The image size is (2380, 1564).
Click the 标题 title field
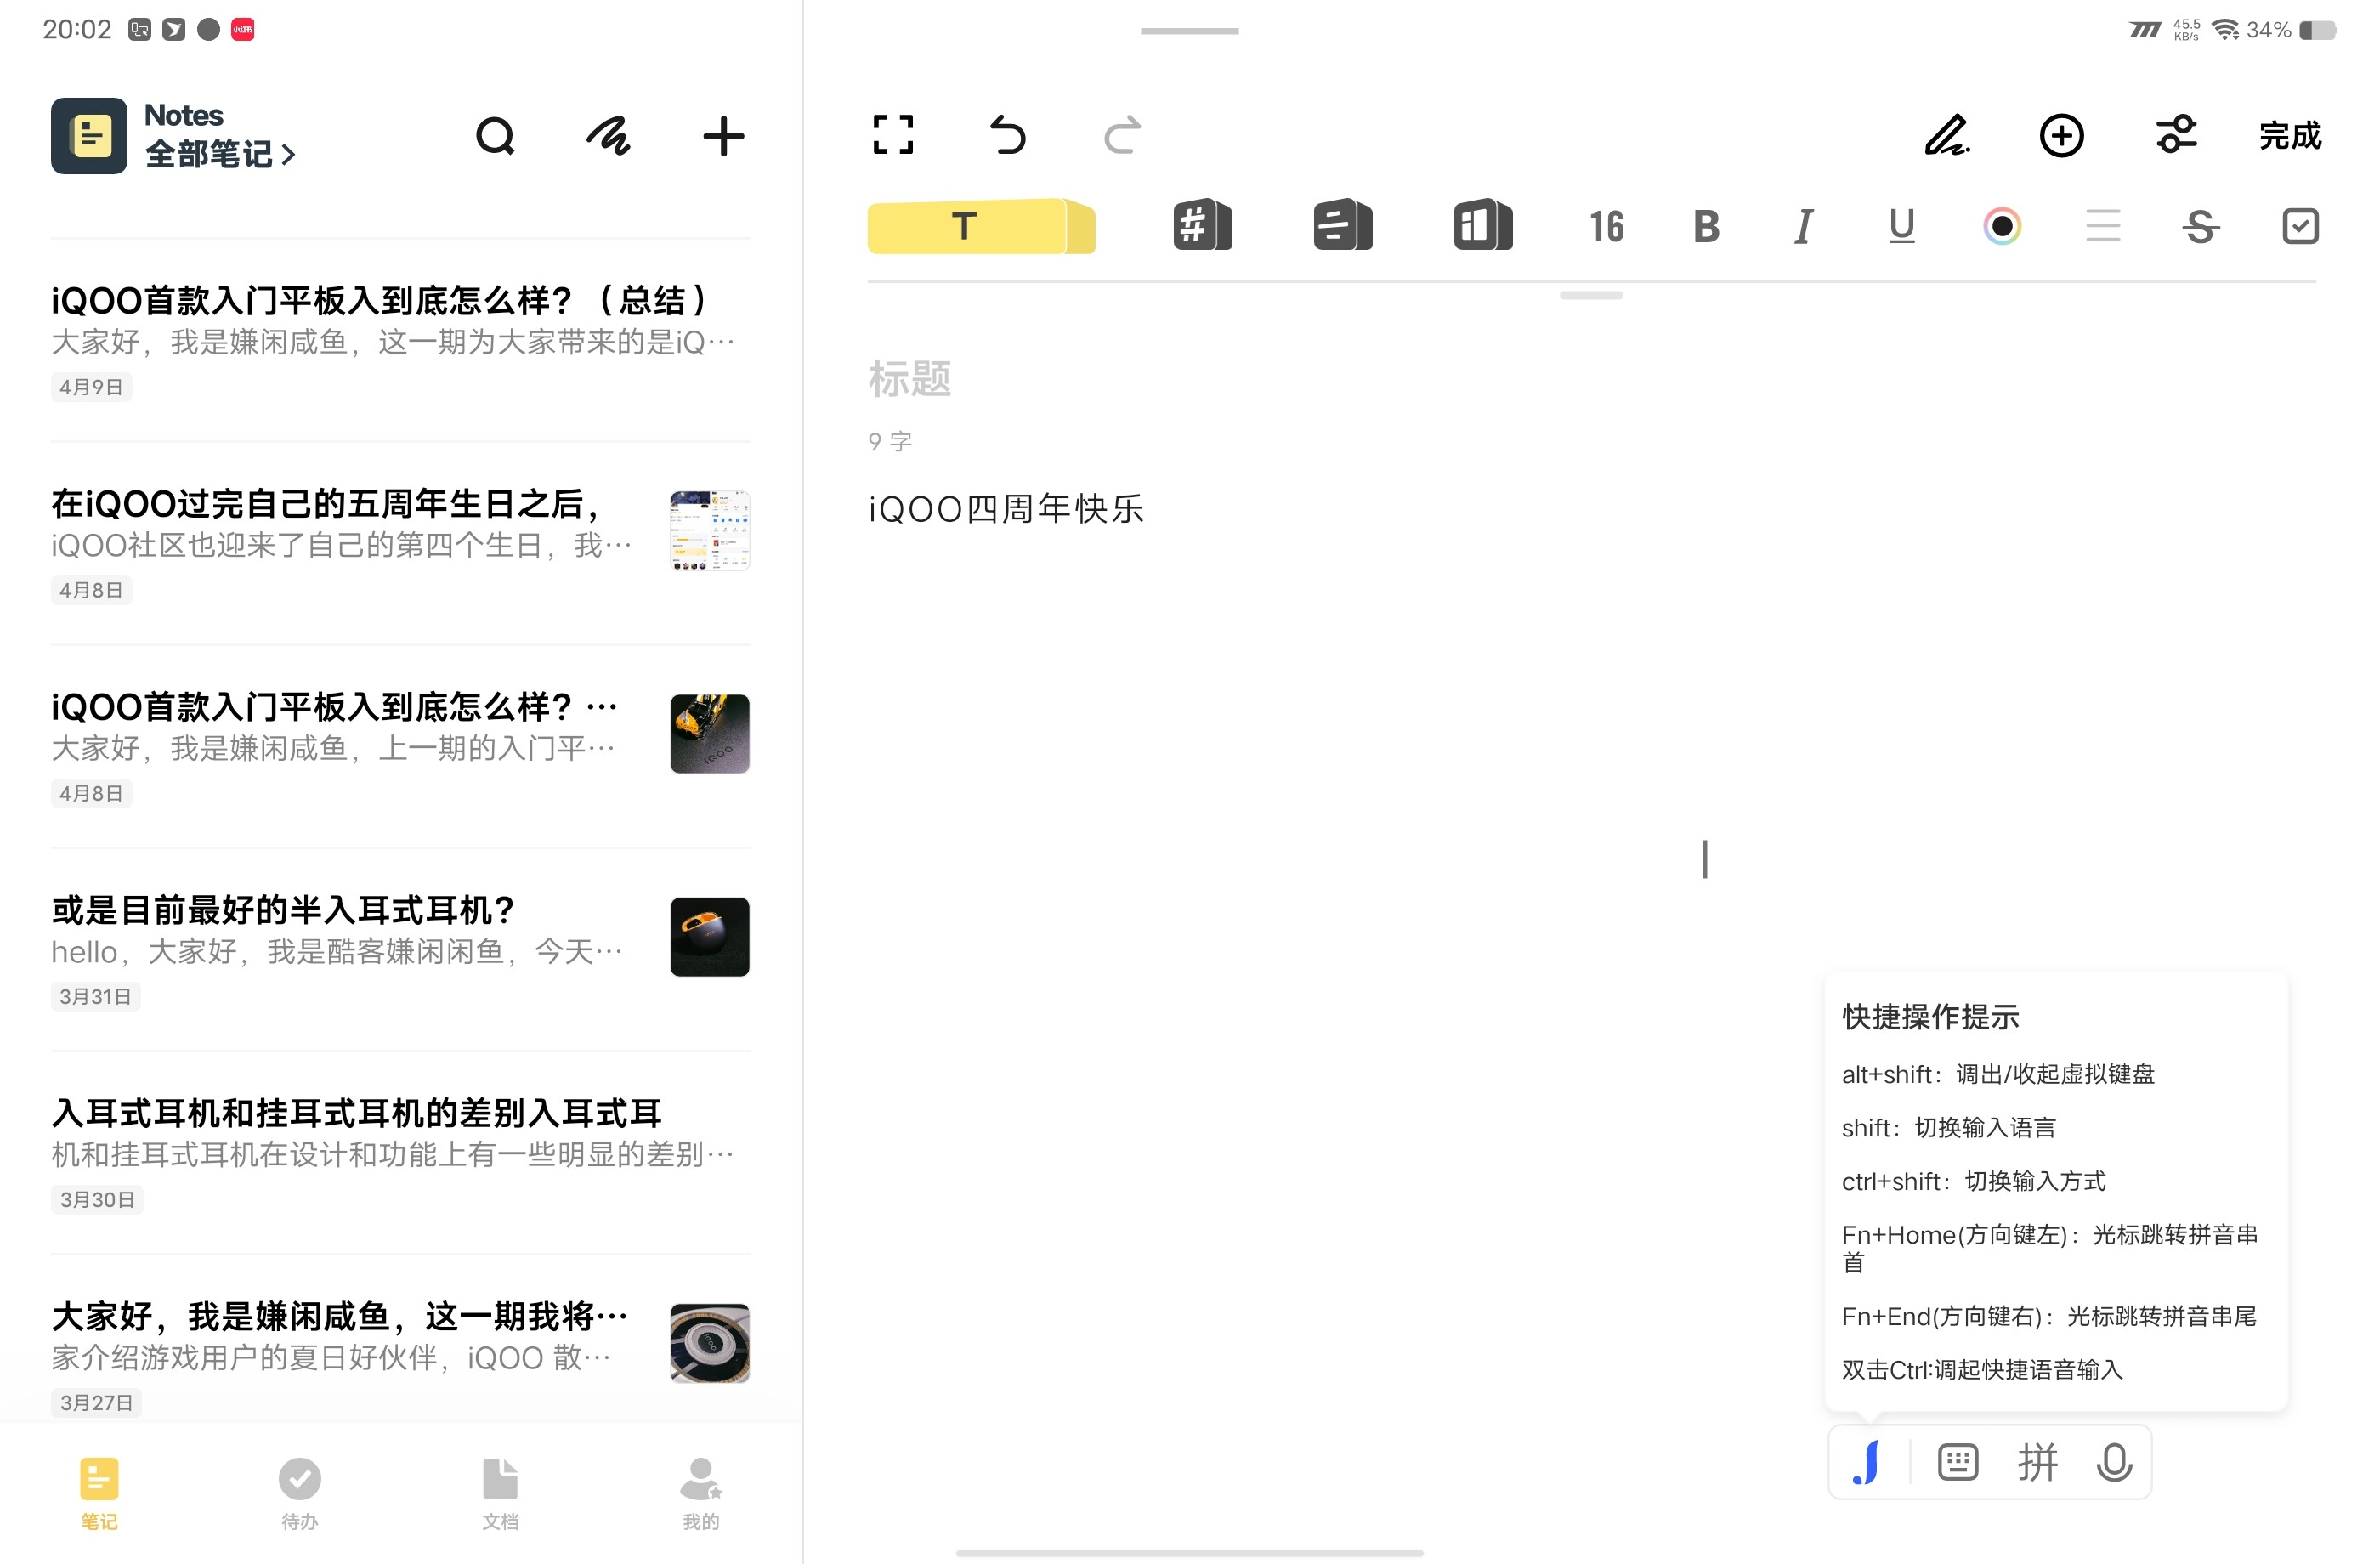tap(910, 379)
